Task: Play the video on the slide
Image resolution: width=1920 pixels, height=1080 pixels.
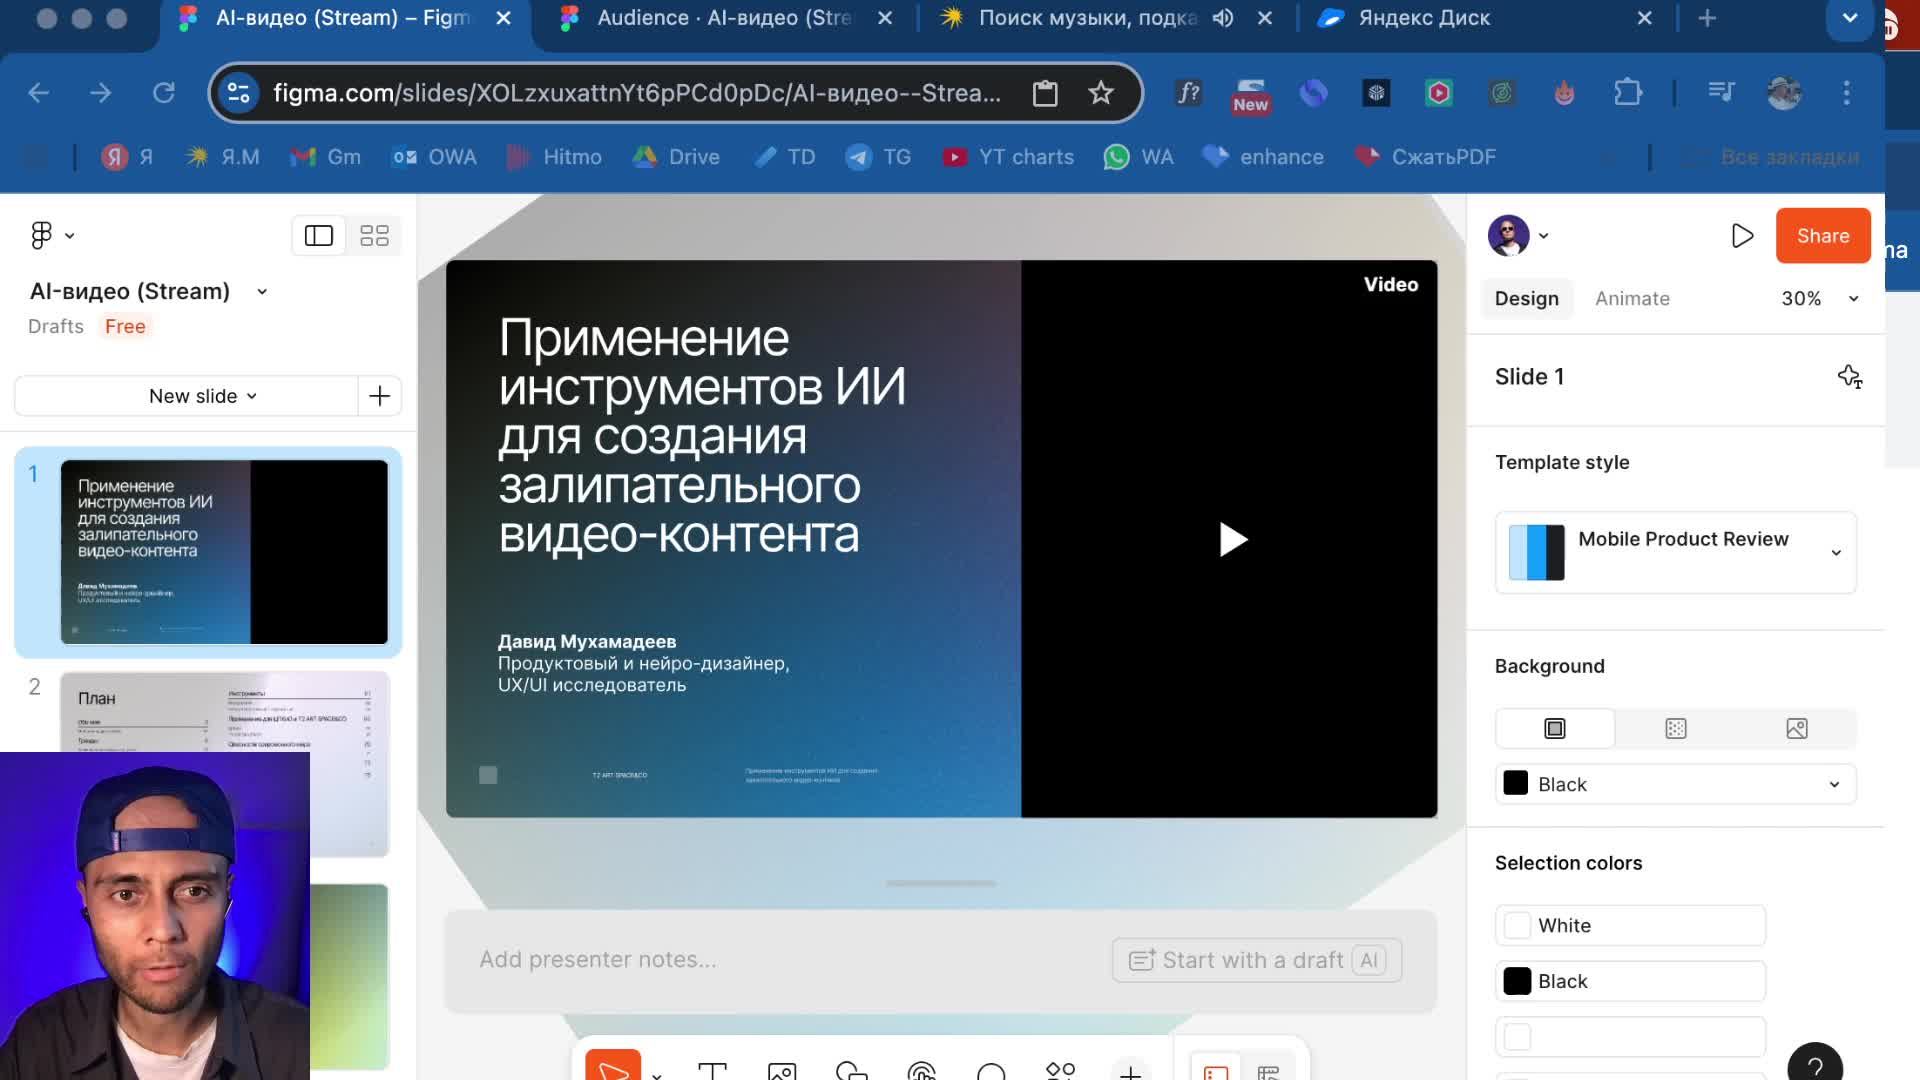Action: point(1232,540)
